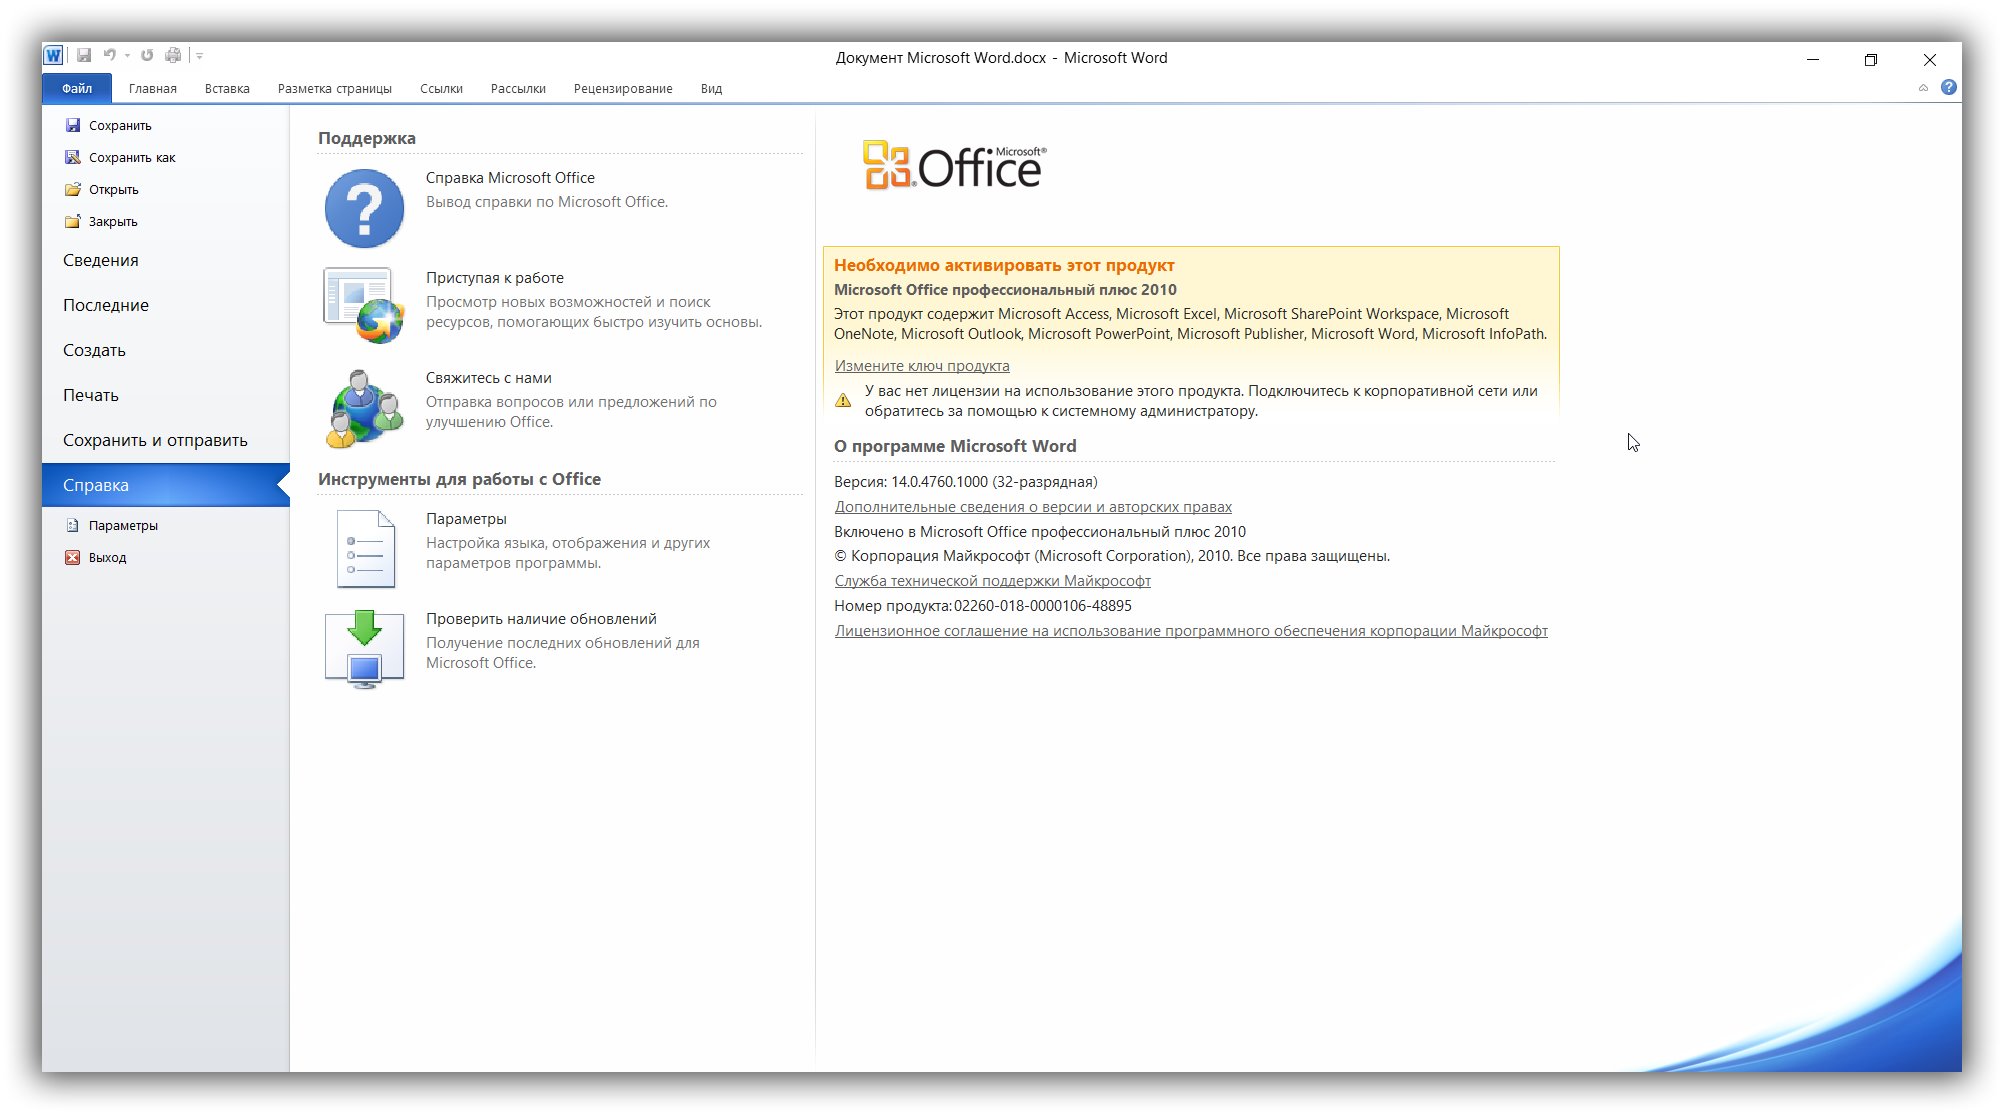Switch to the Вид ribbon tab

coord(711,88)
